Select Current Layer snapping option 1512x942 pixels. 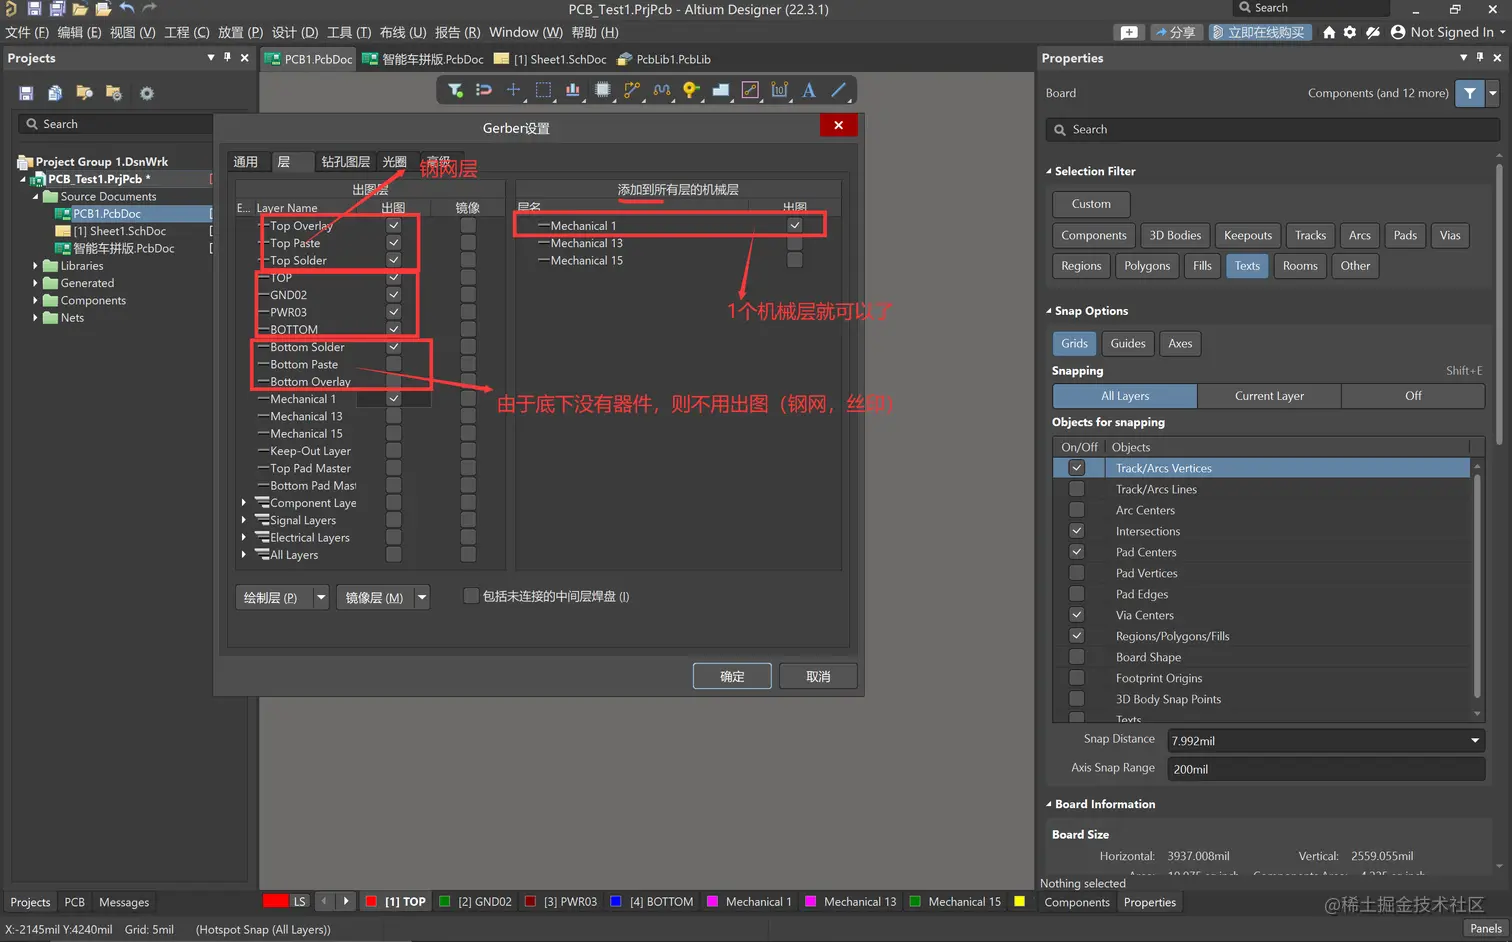(x=1269, y=396)
